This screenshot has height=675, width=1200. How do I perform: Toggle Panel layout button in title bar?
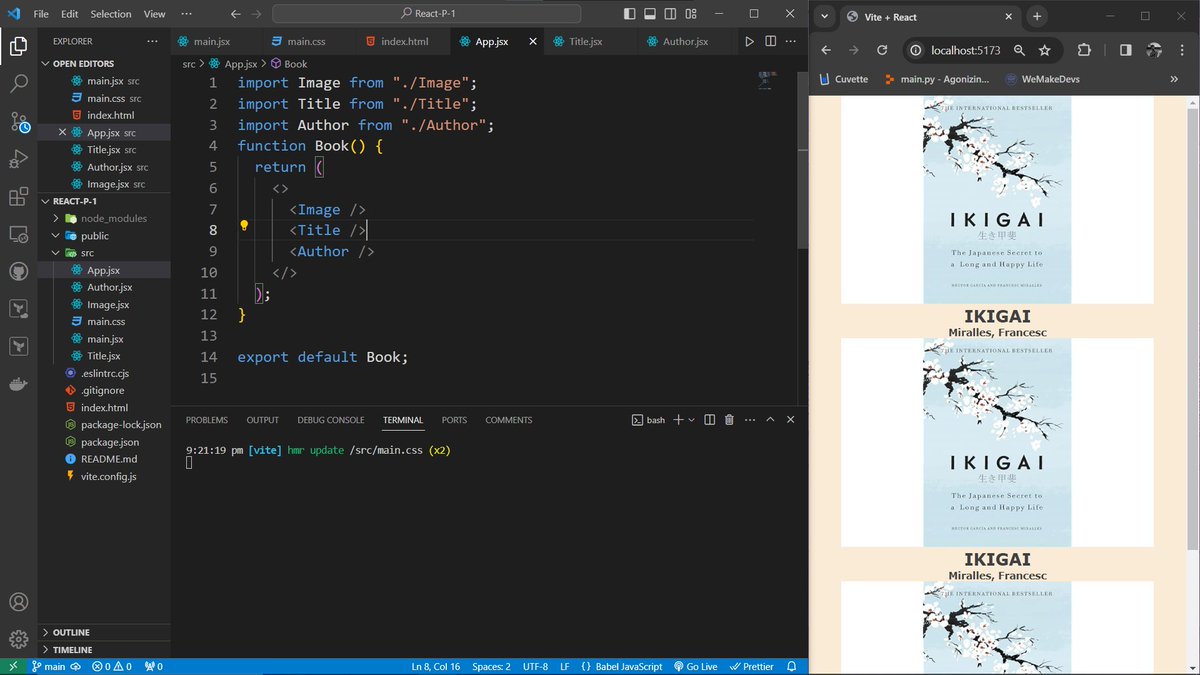tap(649, 14)
